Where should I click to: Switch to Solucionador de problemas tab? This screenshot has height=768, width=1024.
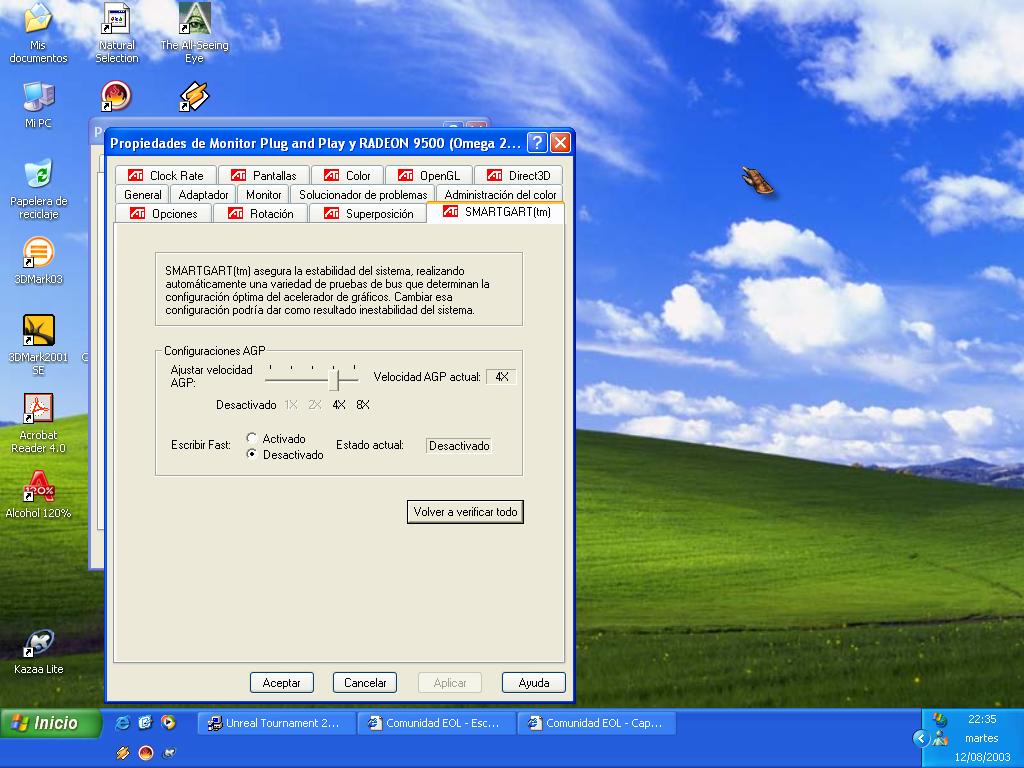(x=362, y=195)
